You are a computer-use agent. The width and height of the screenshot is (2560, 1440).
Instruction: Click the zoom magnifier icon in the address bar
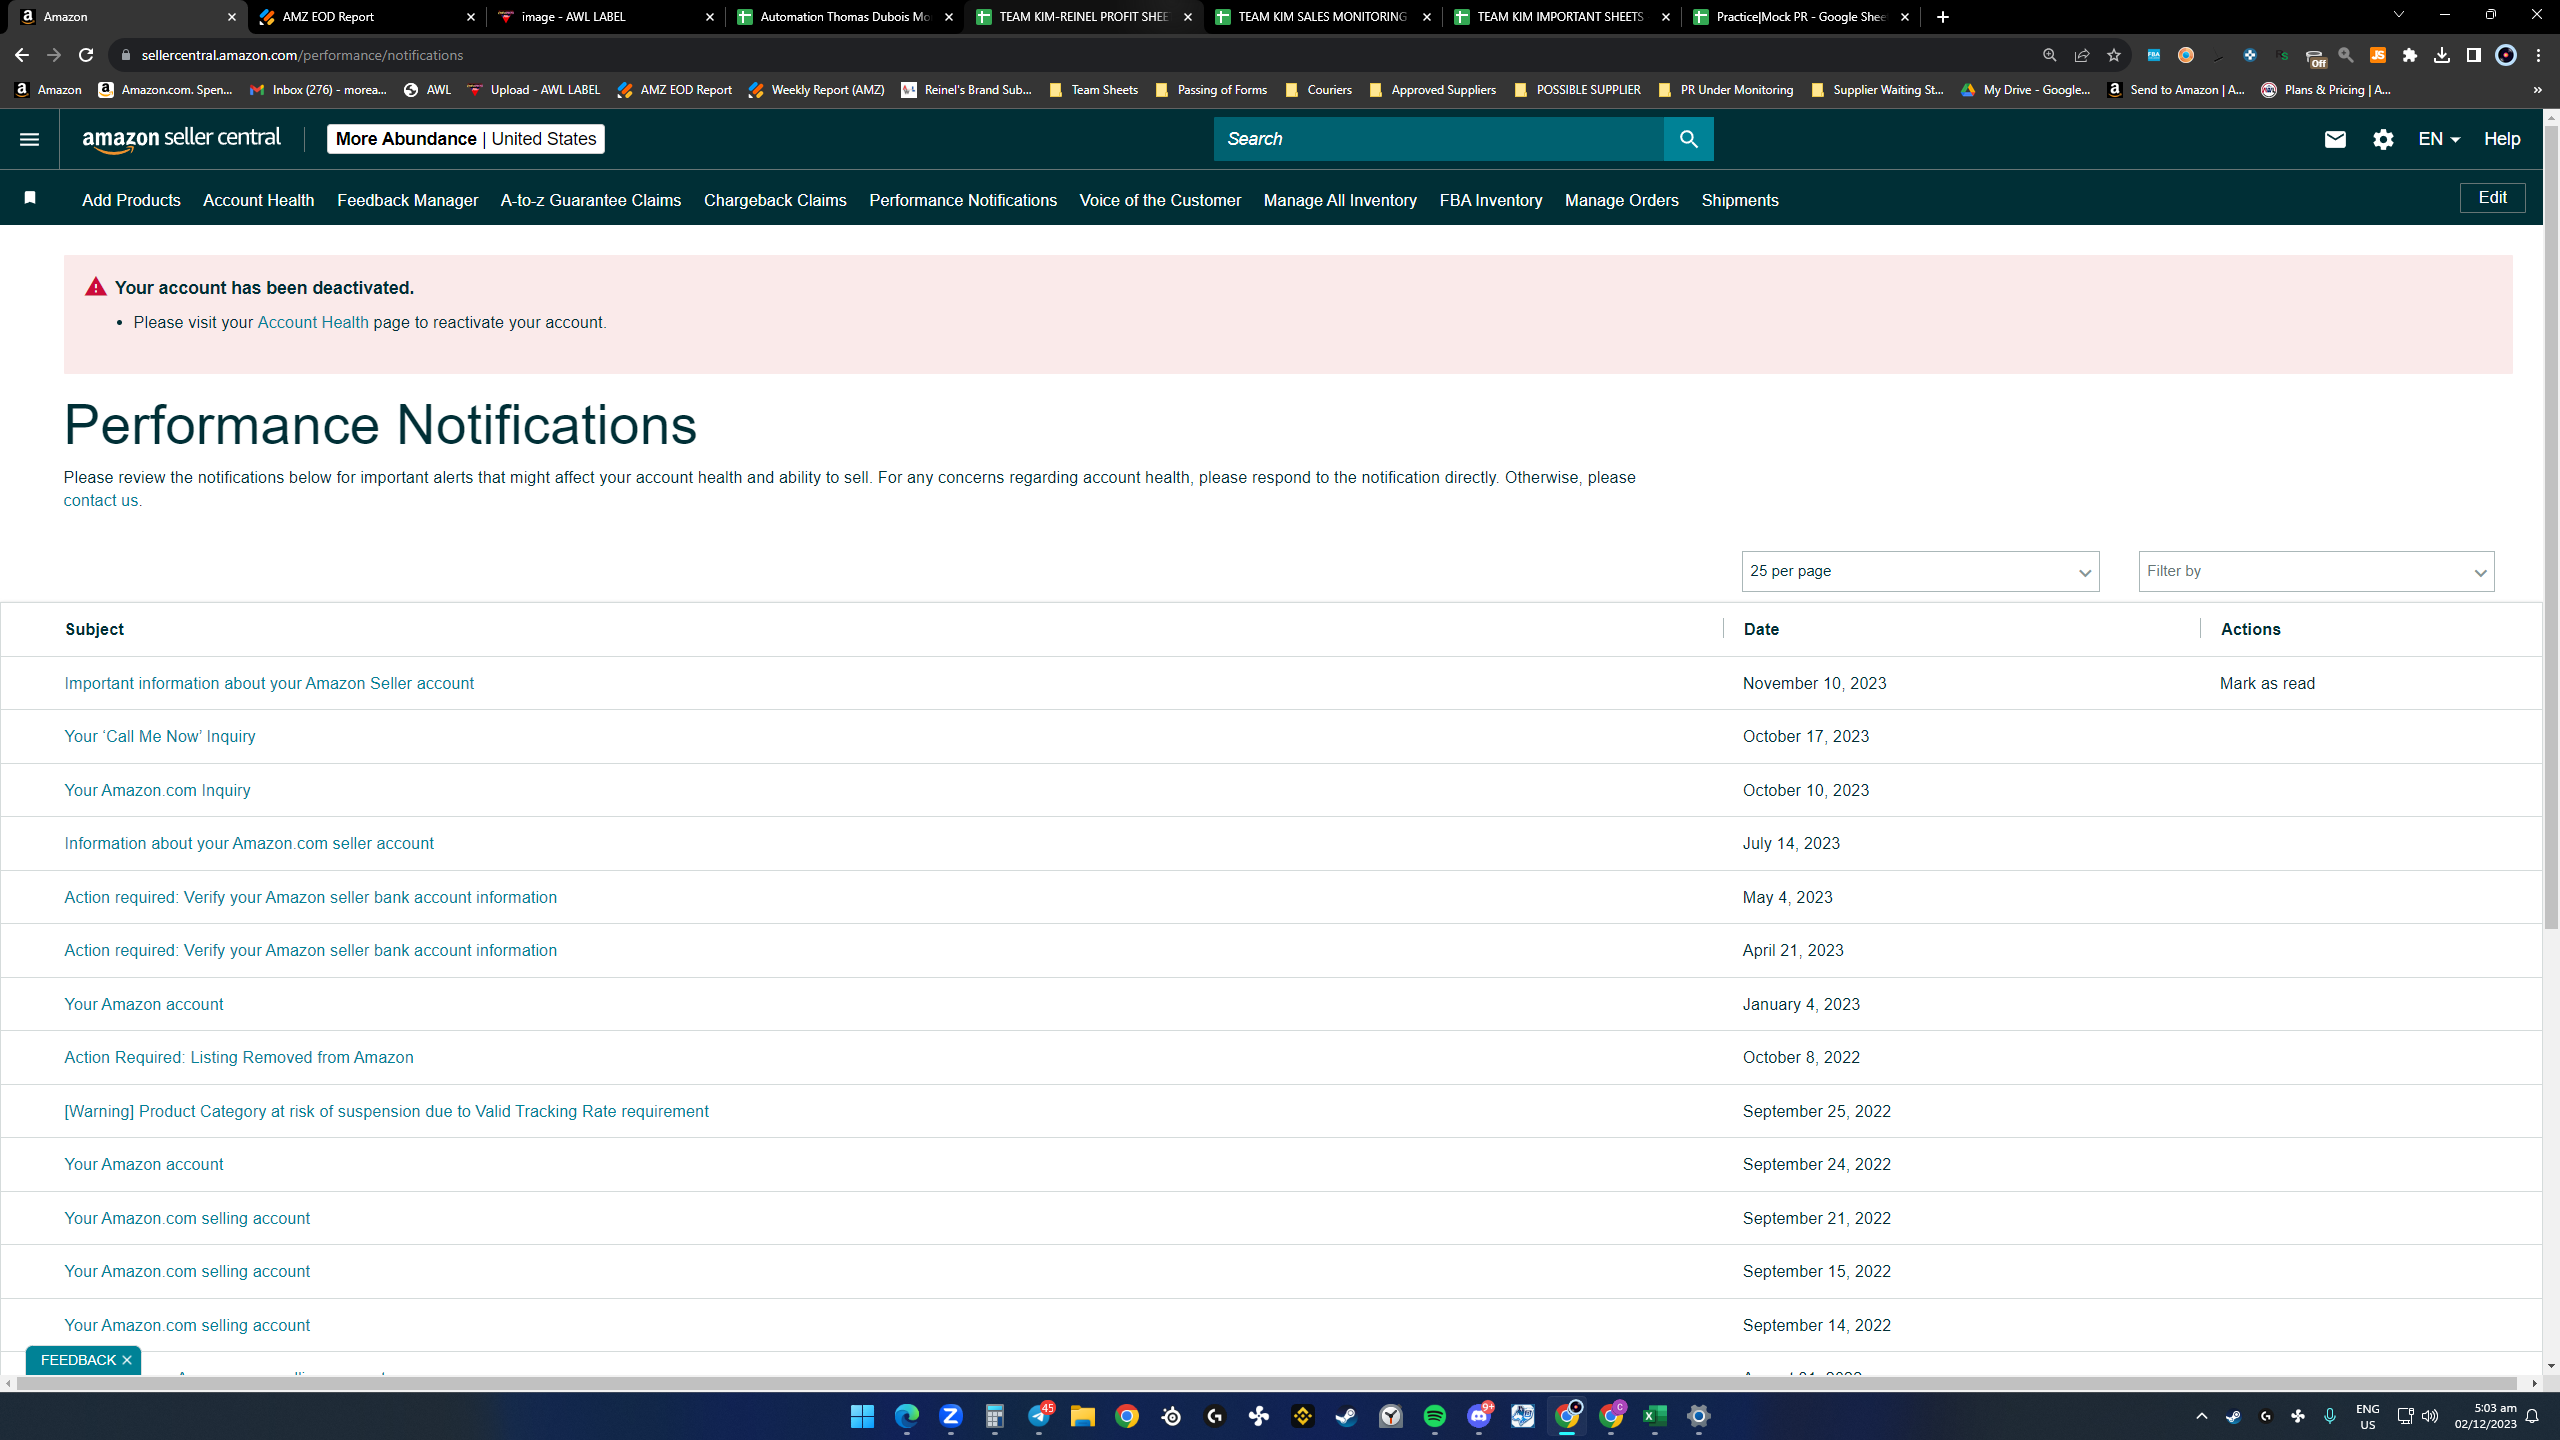pyautogui.click(x=2049, y=55)
